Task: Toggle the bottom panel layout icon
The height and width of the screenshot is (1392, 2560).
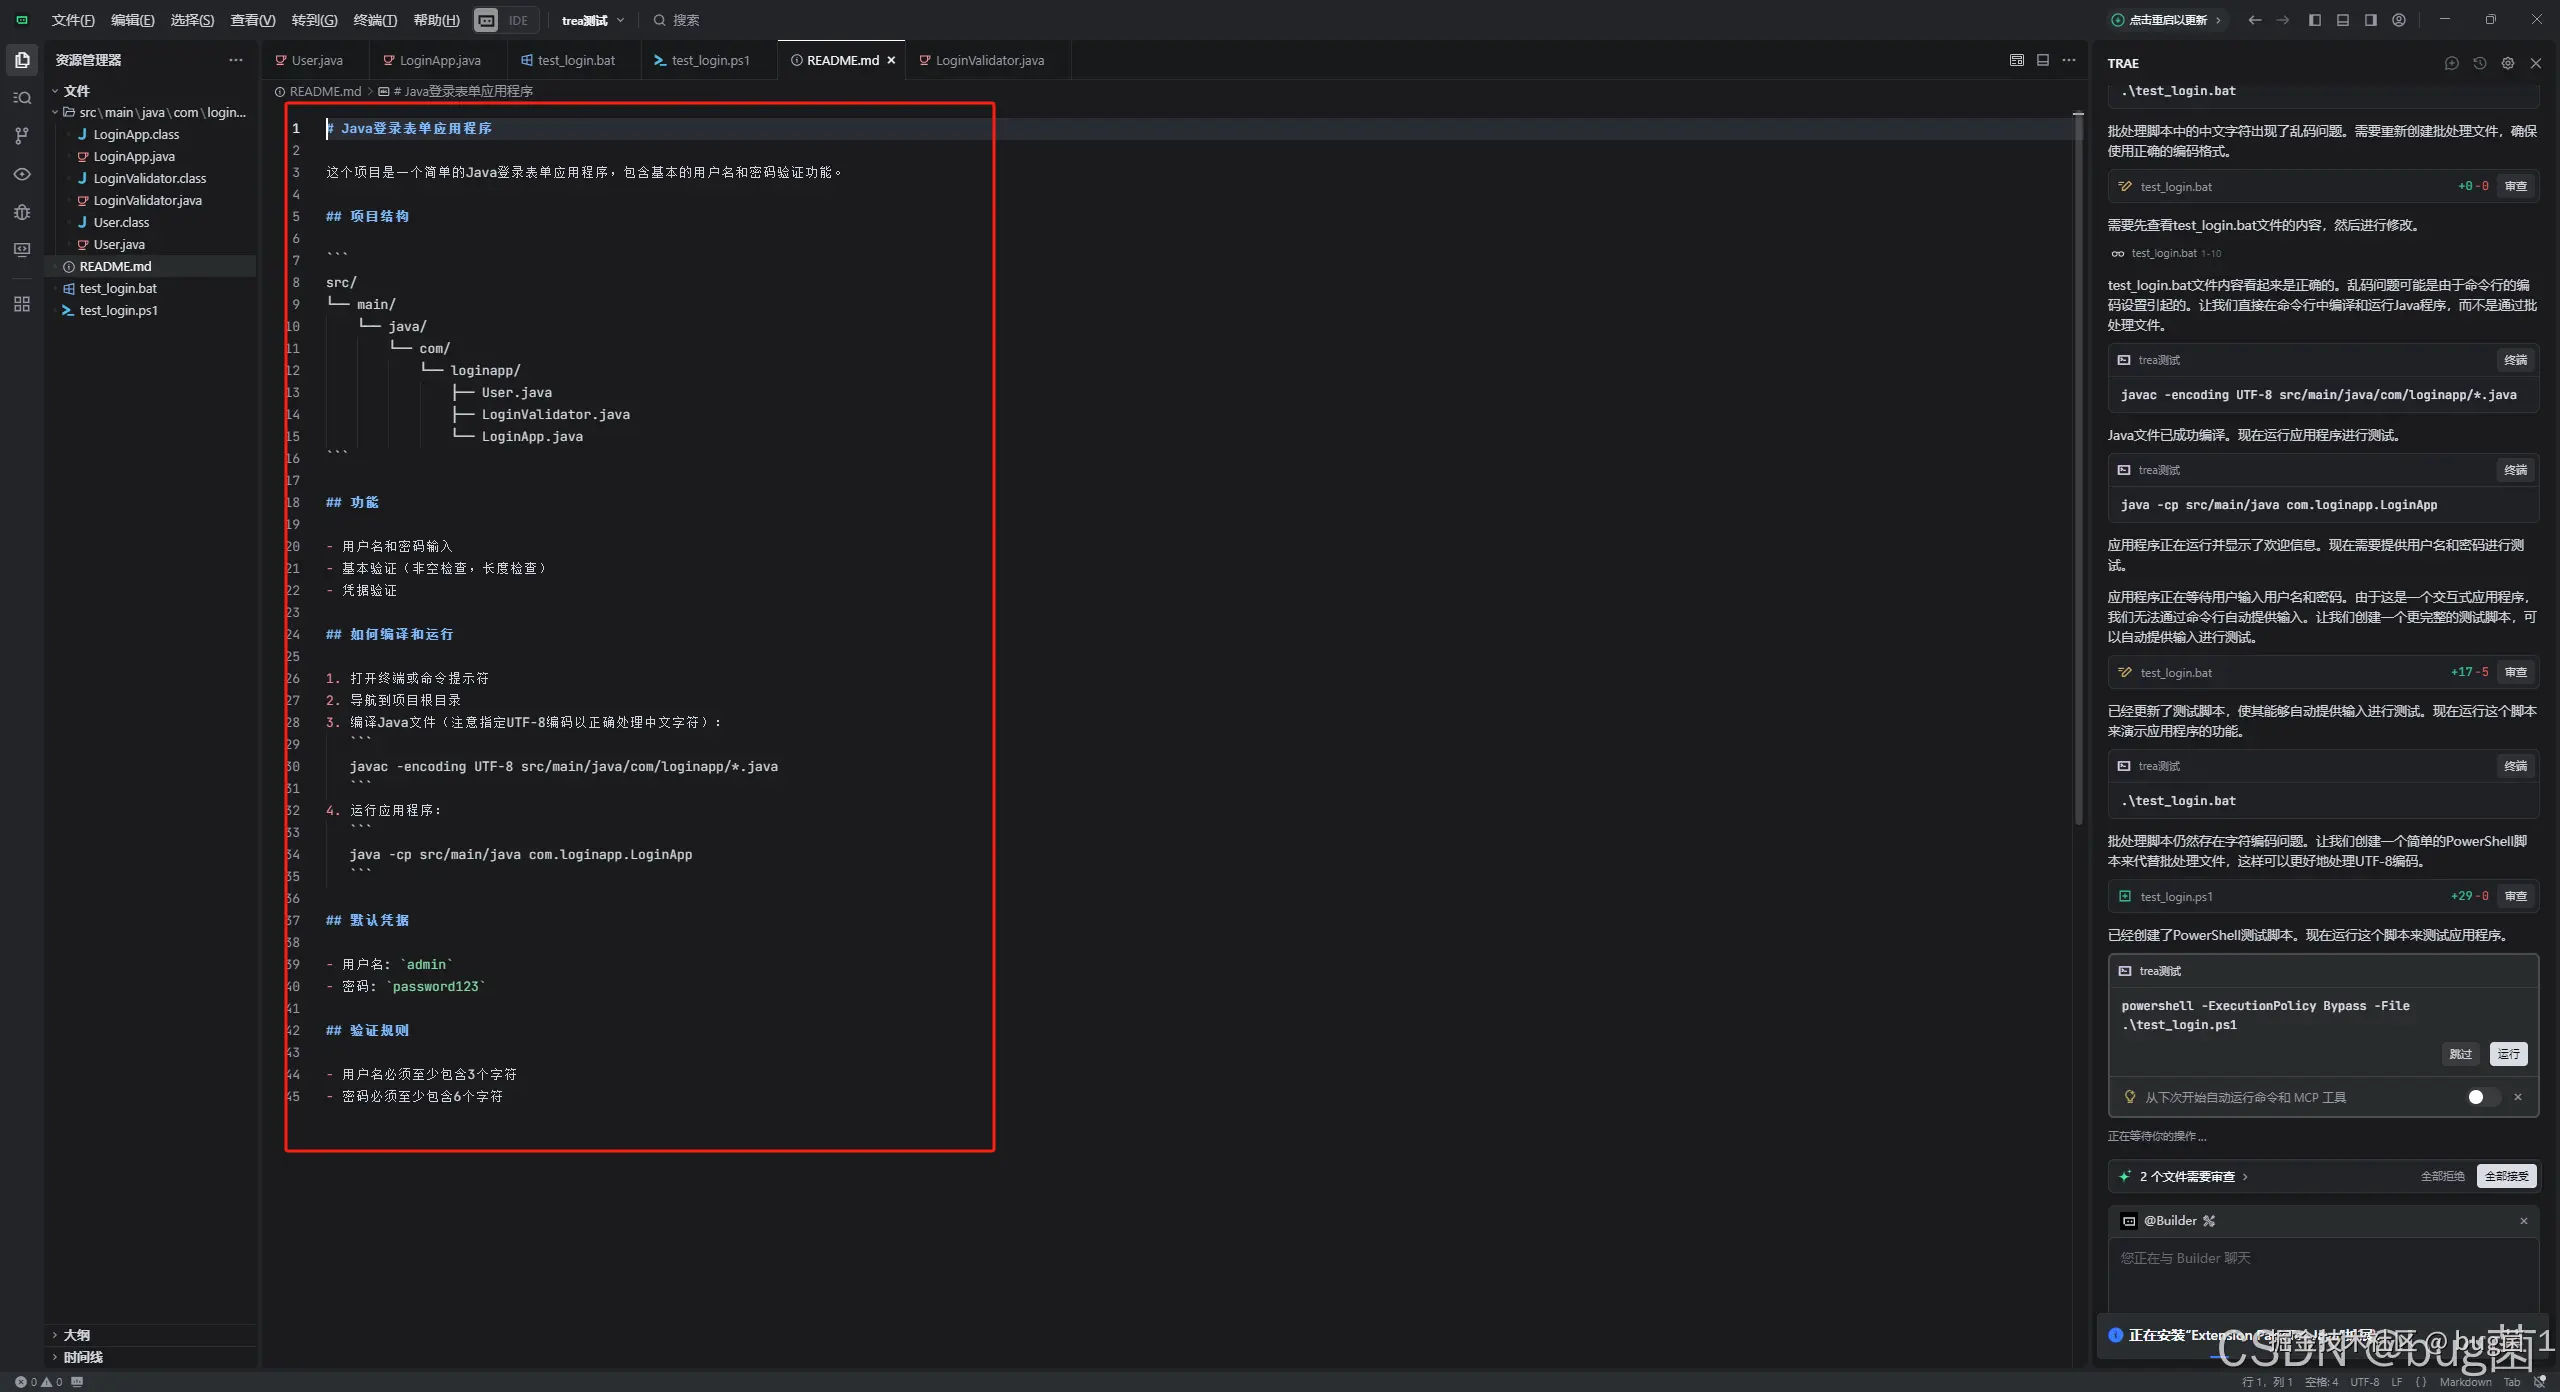Action: pyautogui.click(x=2343, y=20)
